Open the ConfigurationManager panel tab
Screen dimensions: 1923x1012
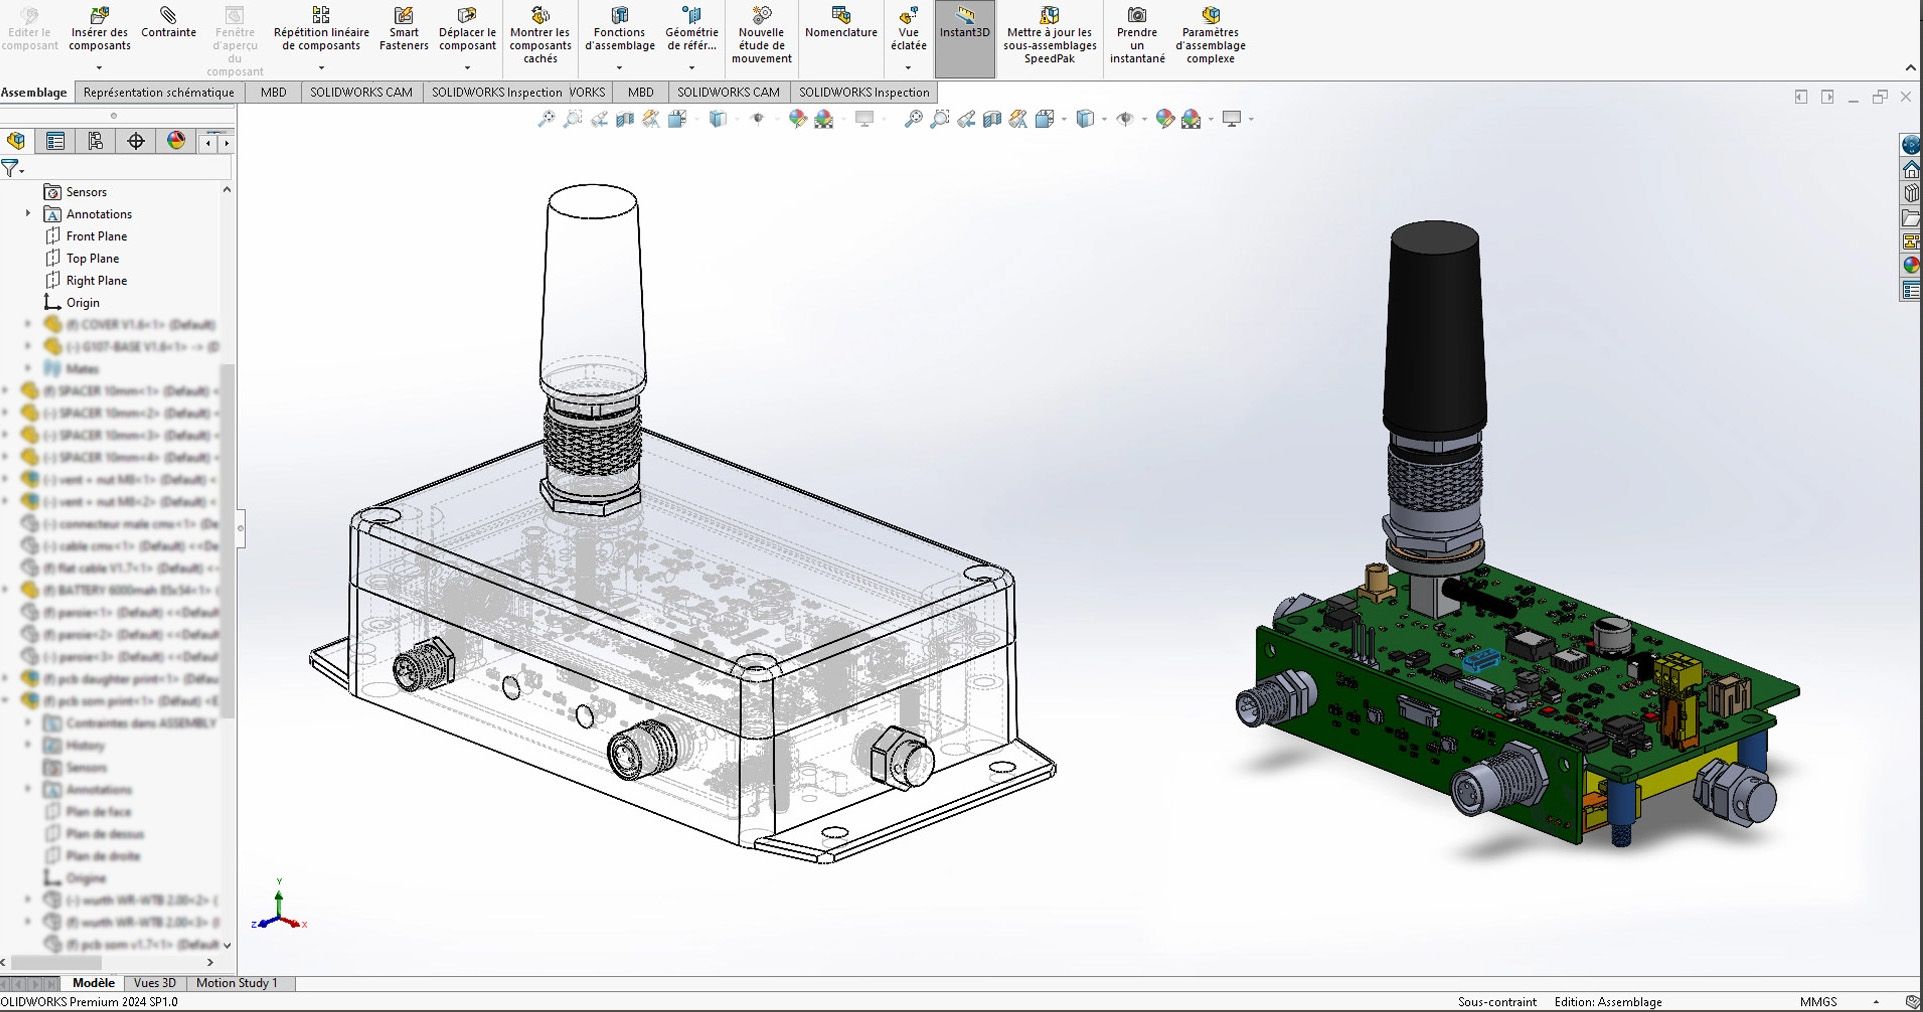[95, 141]
